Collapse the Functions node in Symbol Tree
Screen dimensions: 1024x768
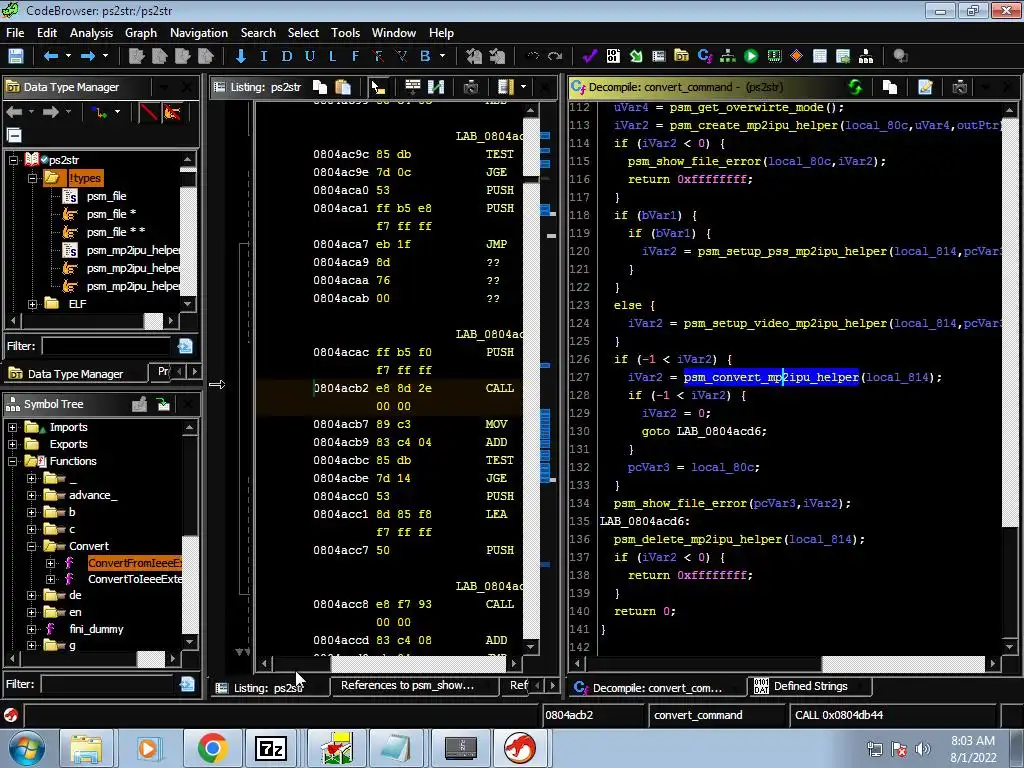click(x=12, y=461)
